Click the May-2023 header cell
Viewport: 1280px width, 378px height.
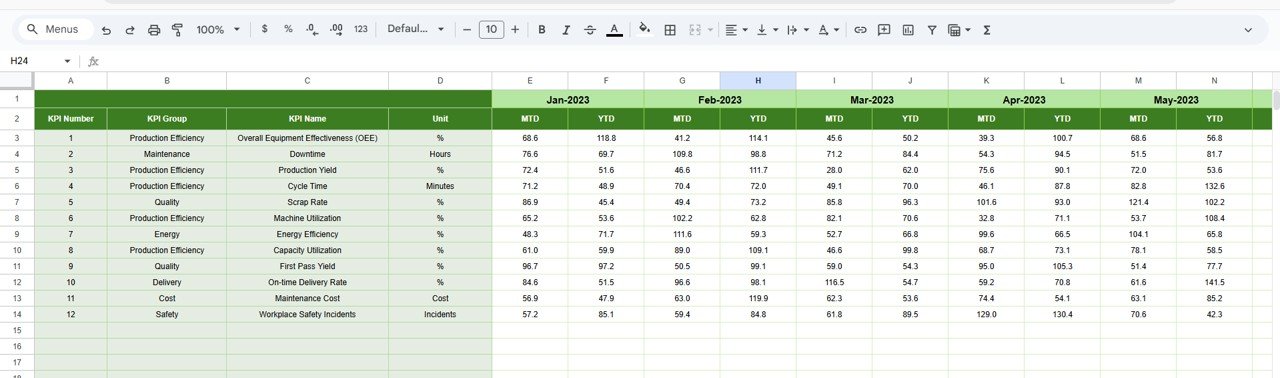pyautogui.click(x=1176, y=99)
